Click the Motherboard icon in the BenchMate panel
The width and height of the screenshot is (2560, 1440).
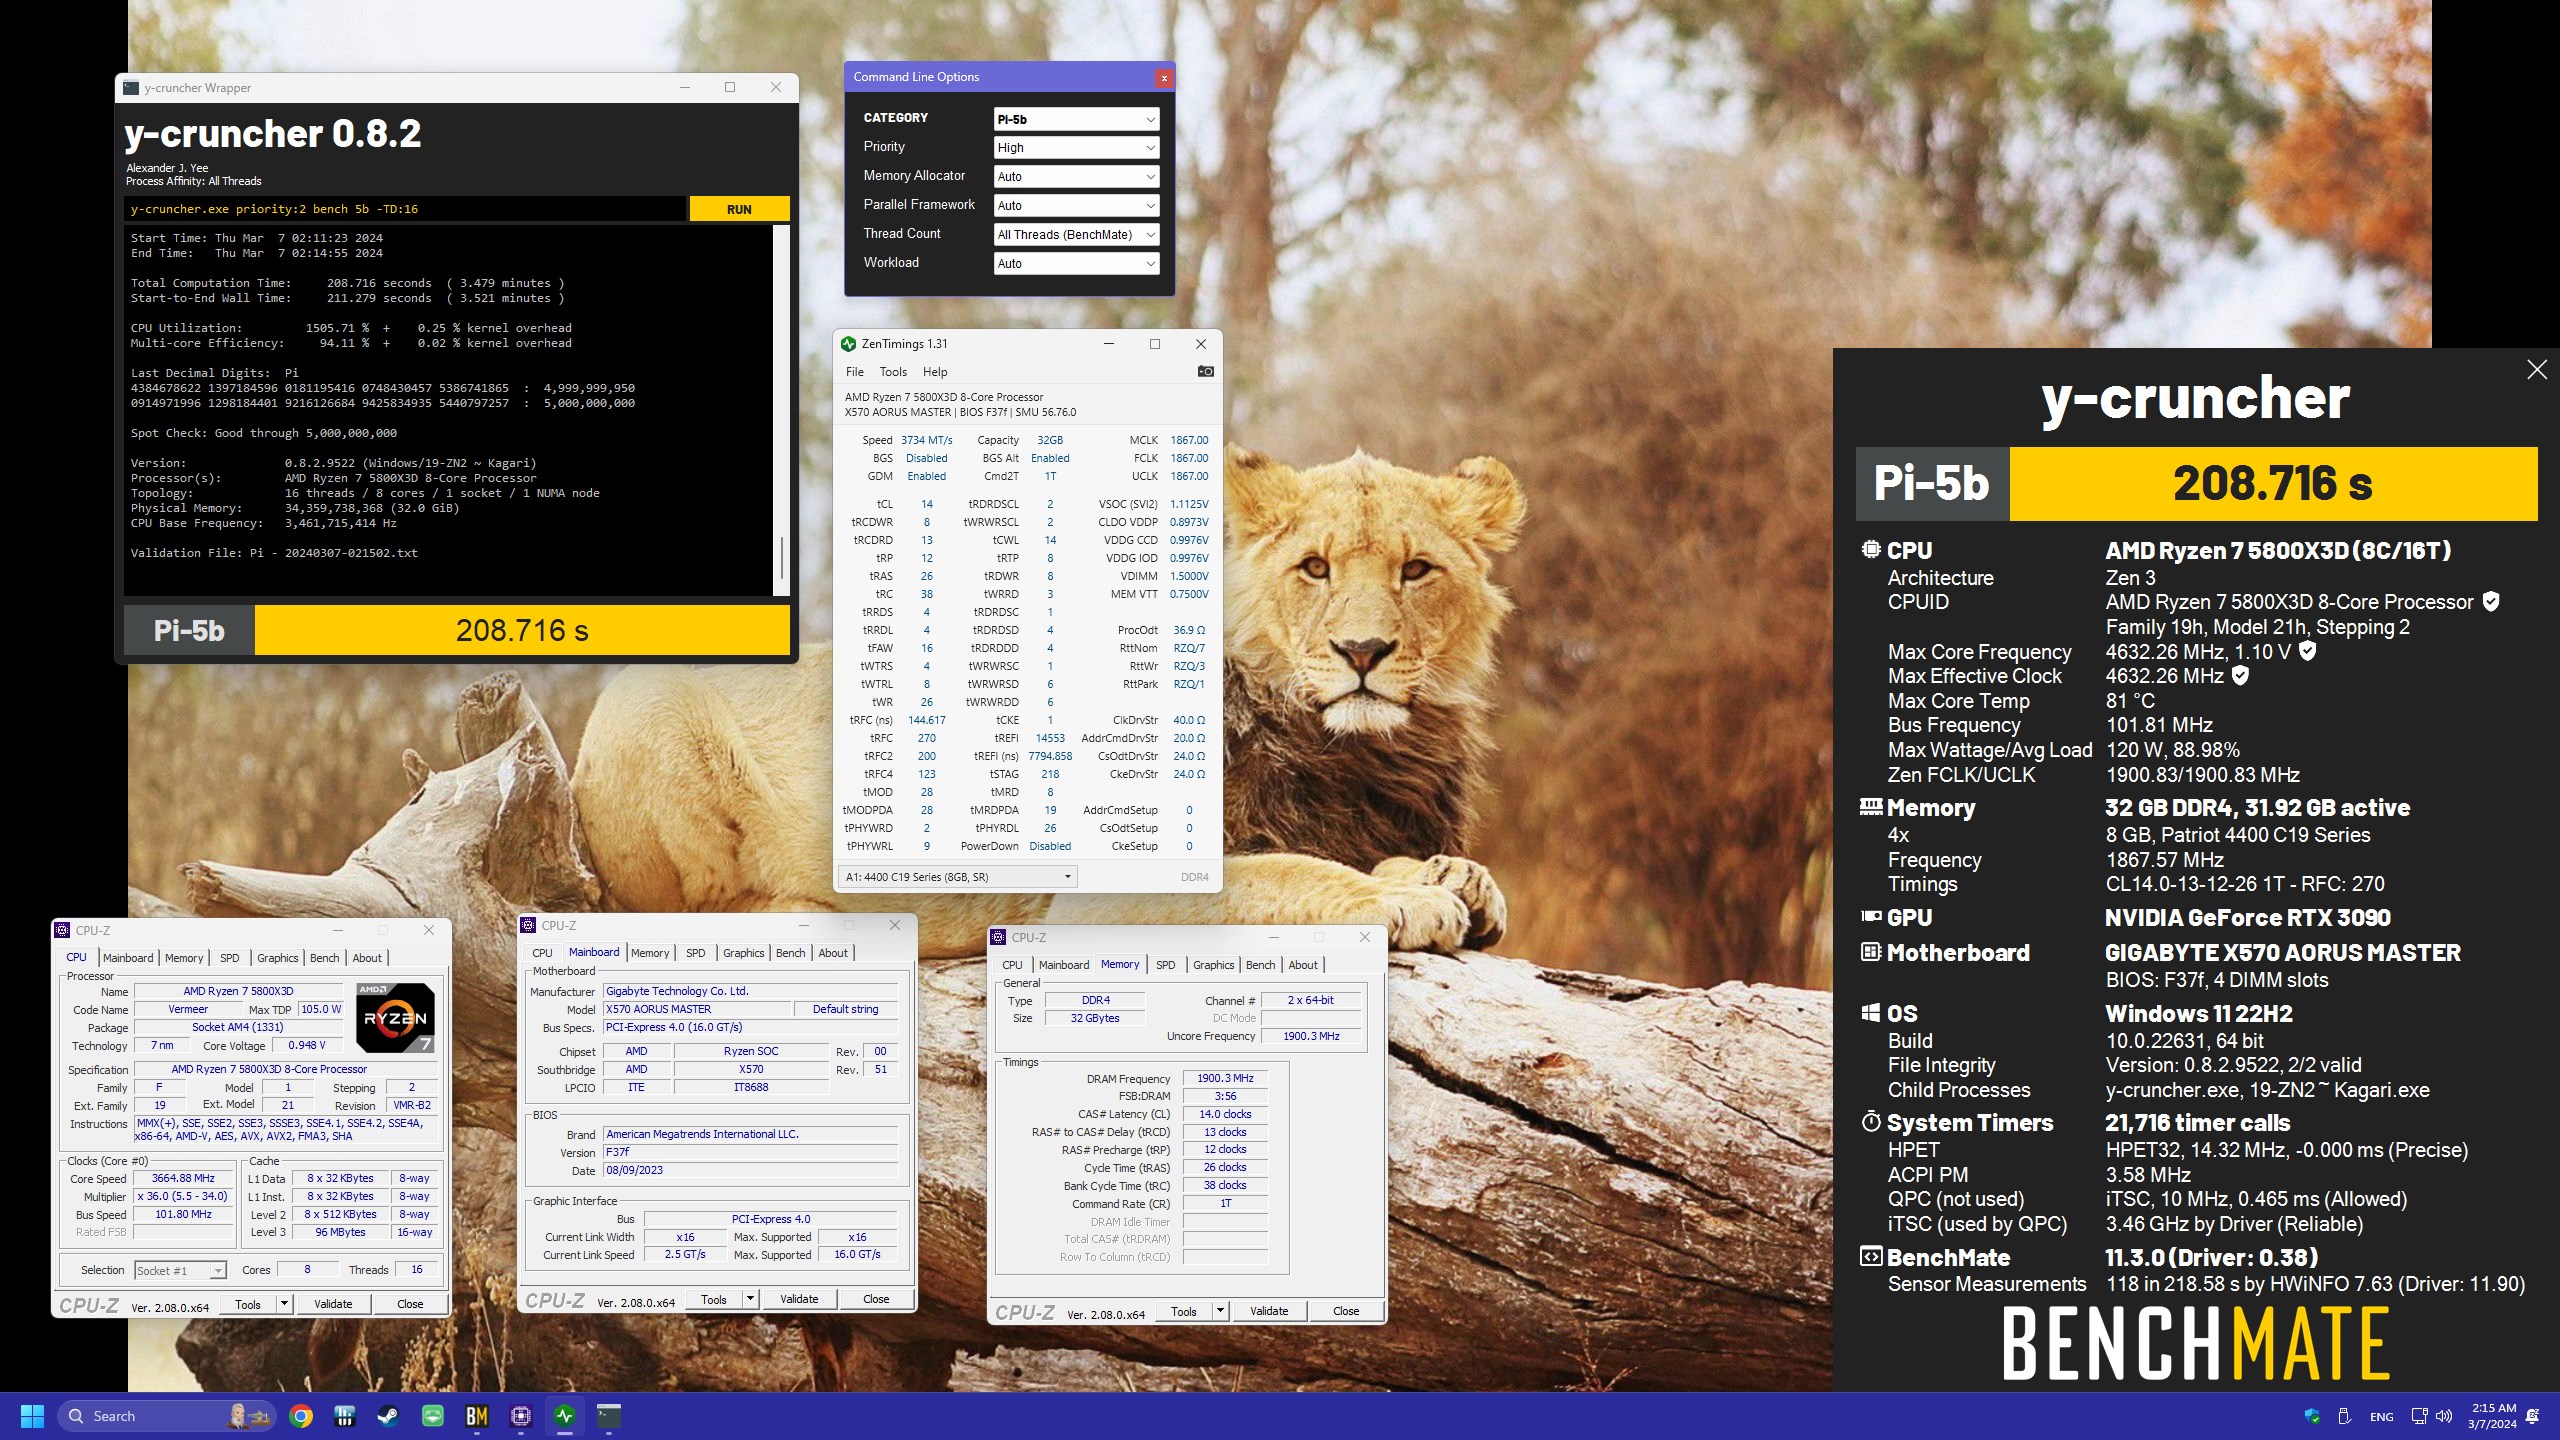click(1870, 952)
